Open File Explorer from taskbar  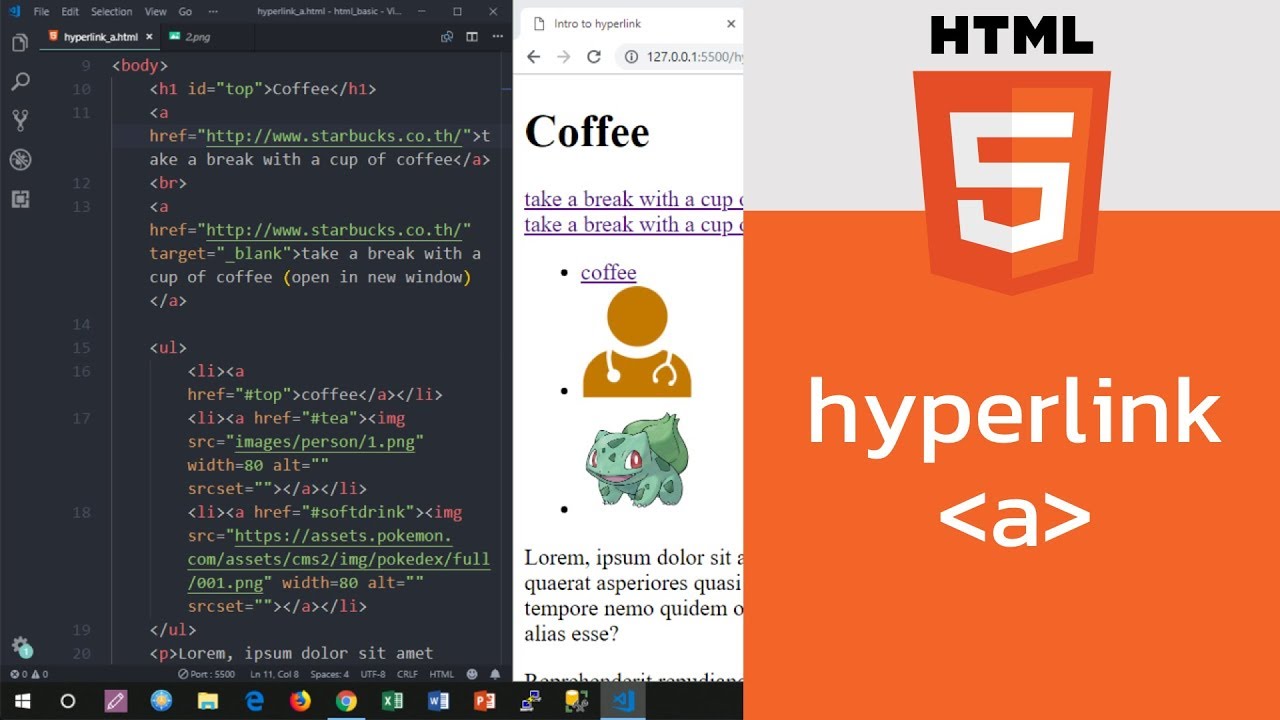tap(208, 701)
